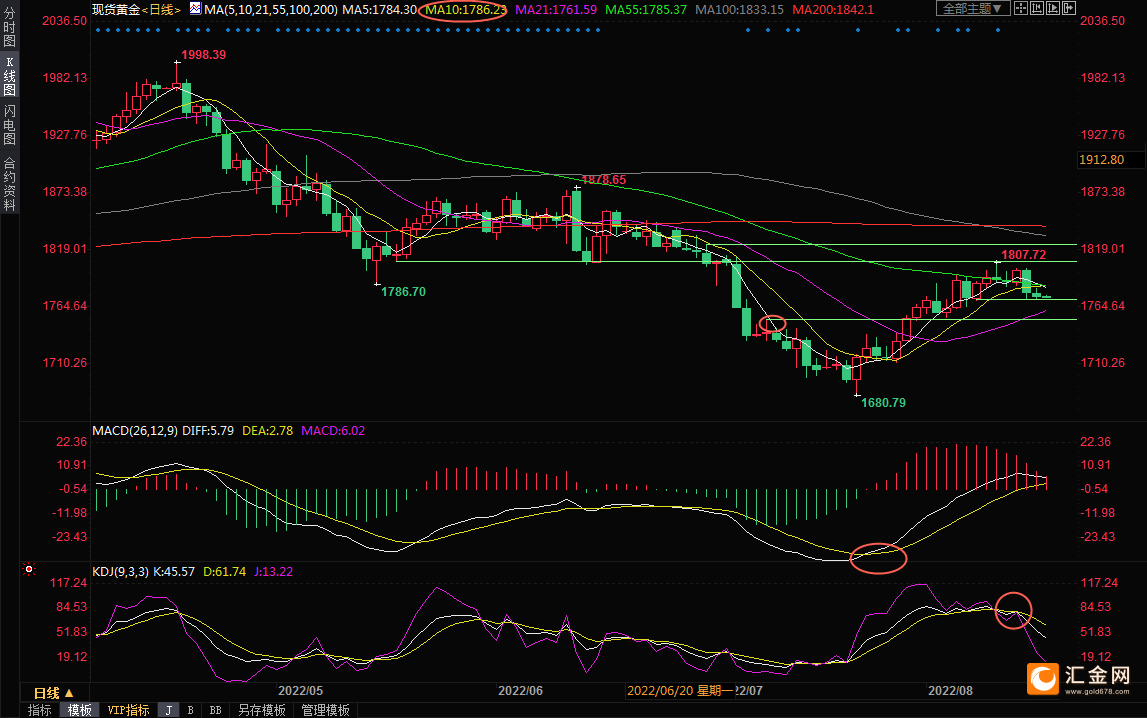Select the K线图 side tab
The width and height of the screenshot is (1147, 718).
tap(9, 76)
